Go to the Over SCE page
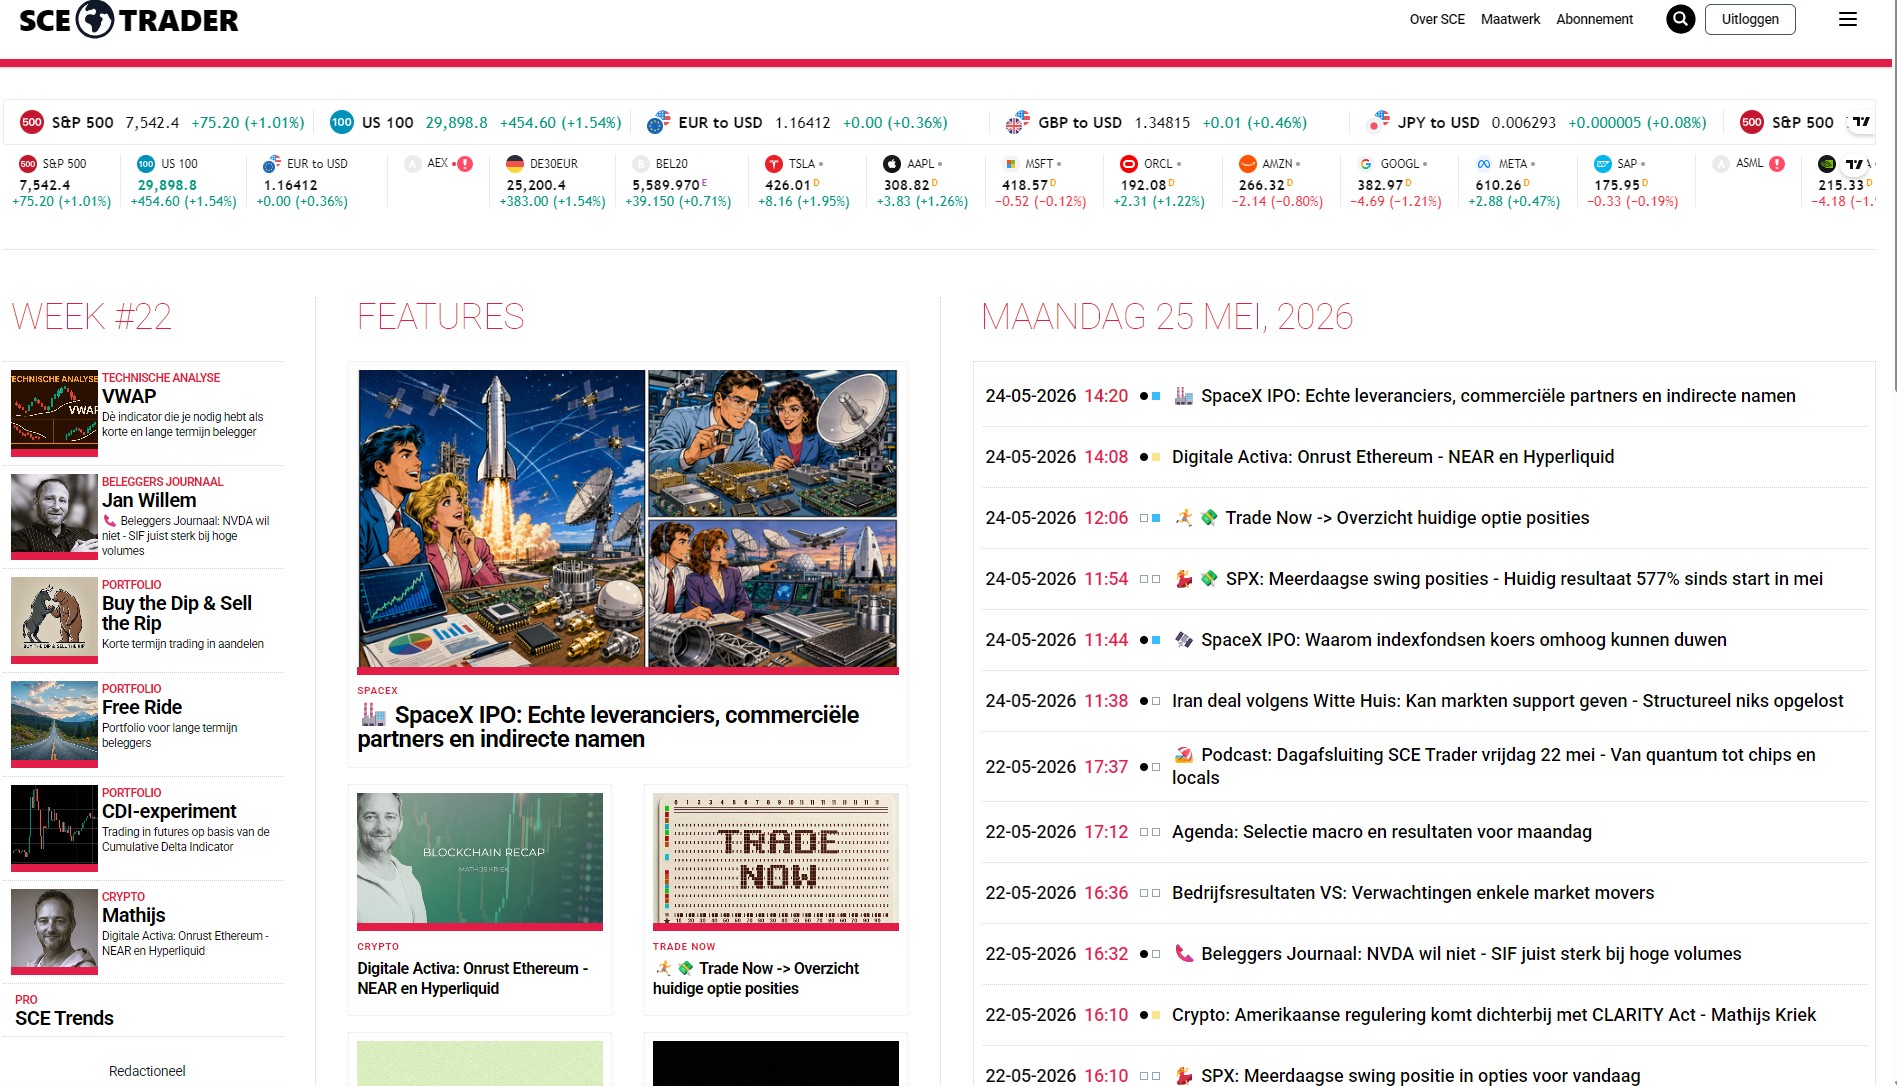 [1437, 19]
